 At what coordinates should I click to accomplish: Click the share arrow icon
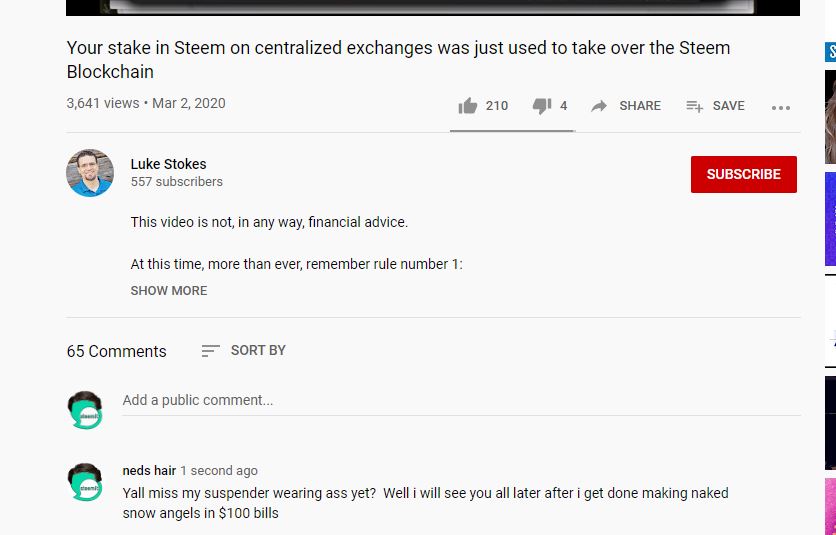[599, 106]
